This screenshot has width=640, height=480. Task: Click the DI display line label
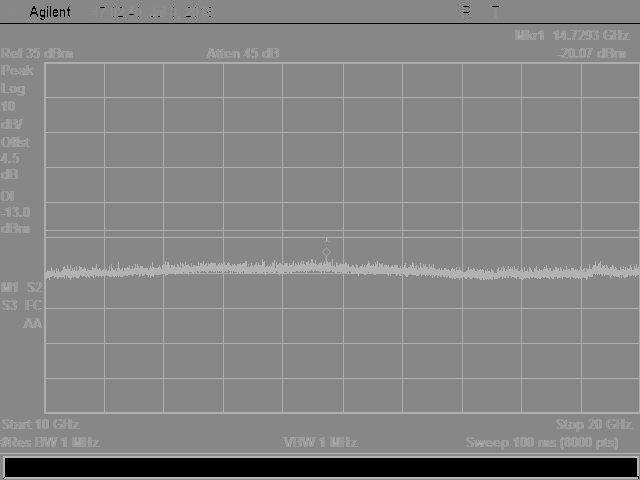tap(8, 196)
